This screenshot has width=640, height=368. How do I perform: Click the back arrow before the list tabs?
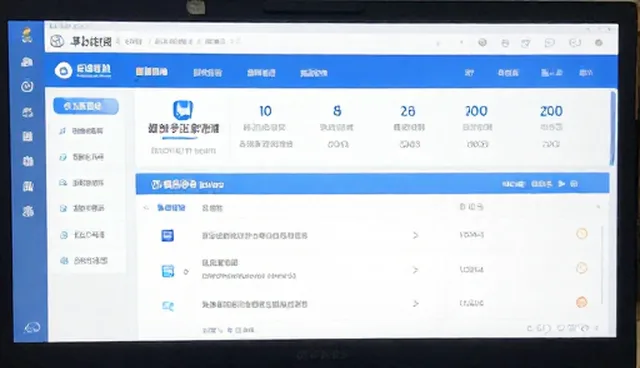click(146, 208)
